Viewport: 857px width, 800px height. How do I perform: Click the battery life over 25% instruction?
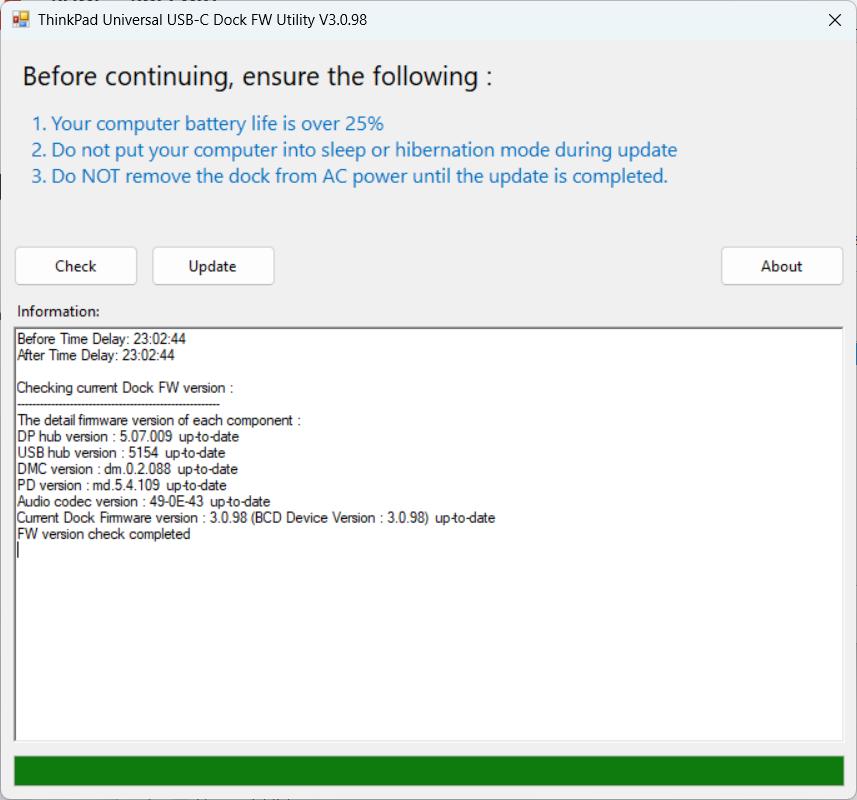pyautogui.click(x=208, y=124)
